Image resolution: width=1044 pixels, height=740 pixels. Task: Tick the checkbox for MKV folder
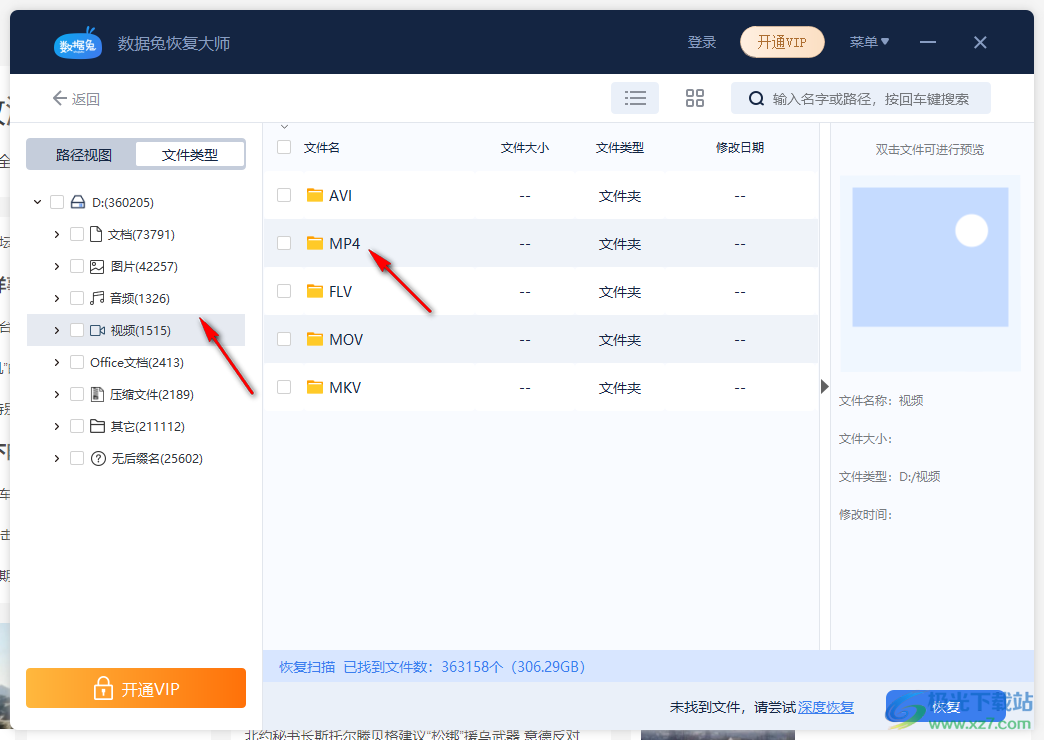click(283, 387)
